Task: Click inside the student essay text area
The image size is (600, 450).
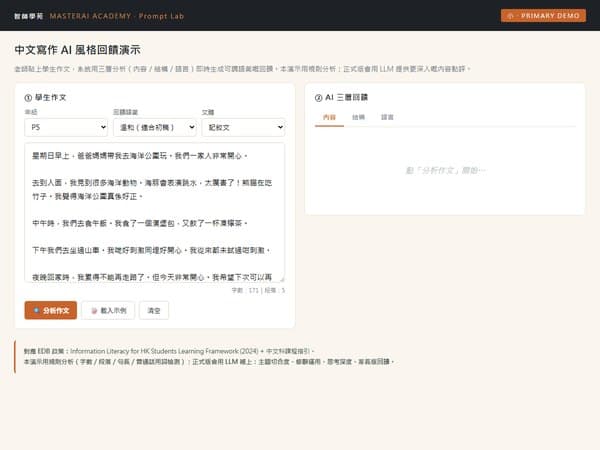Action: pyautogui.click(x=155, y=212)
